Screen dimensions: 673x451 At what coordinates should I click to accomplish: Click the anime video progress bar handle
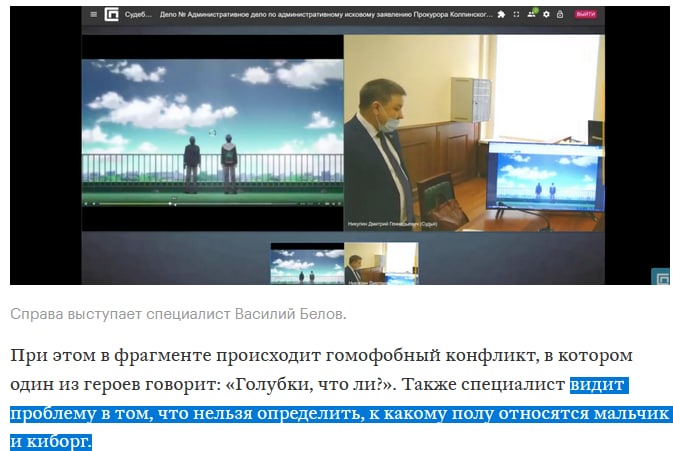point(170,203)
